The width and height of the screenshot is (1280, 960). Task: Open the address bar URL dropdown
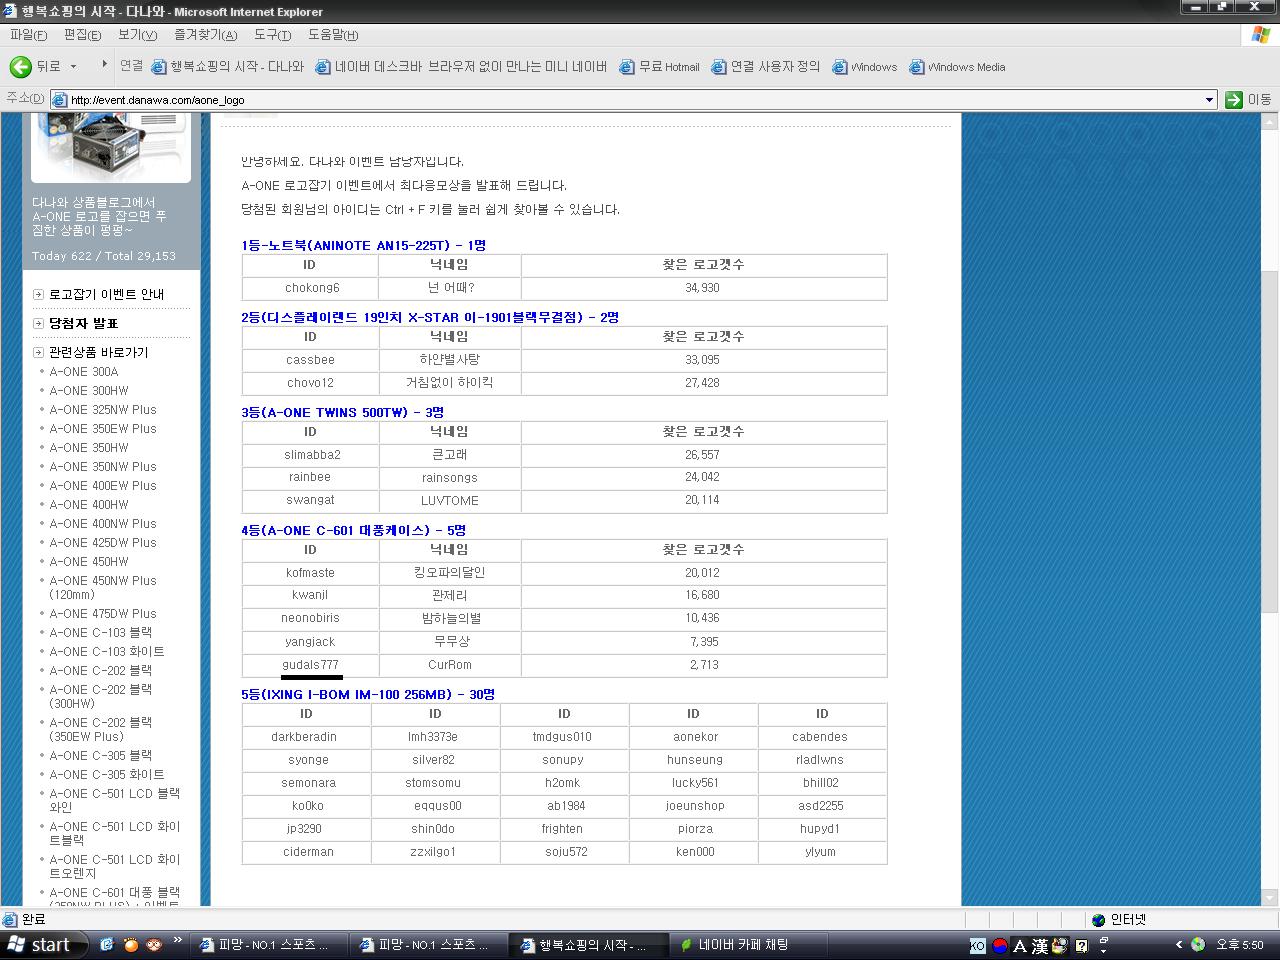1209,99
